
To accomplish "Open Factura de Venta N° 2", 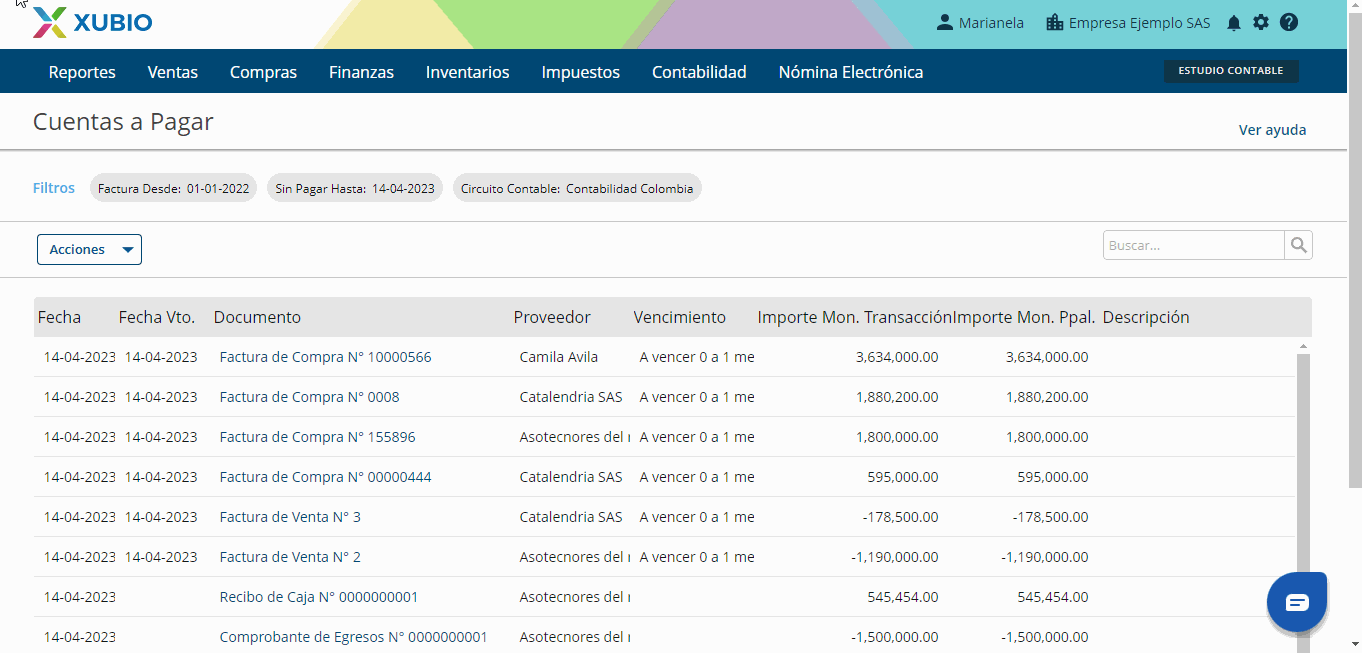I will click(x=290, y=557).
